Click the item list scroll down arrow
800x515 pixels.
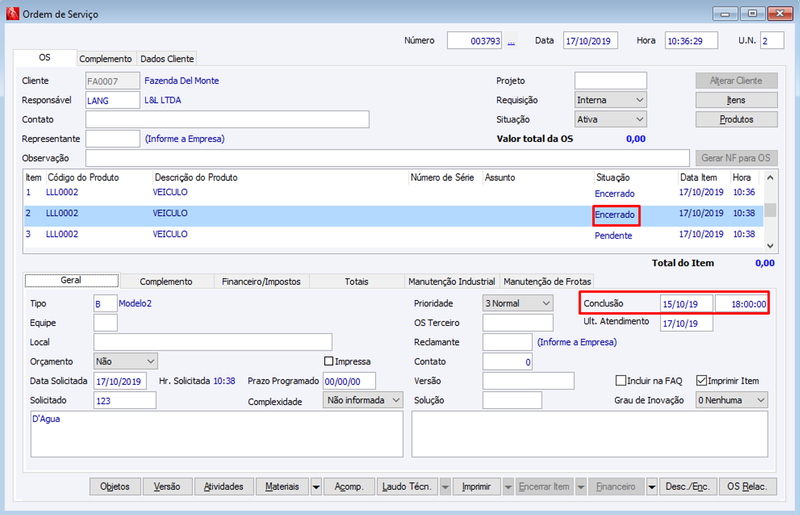(x=770, y=246)
